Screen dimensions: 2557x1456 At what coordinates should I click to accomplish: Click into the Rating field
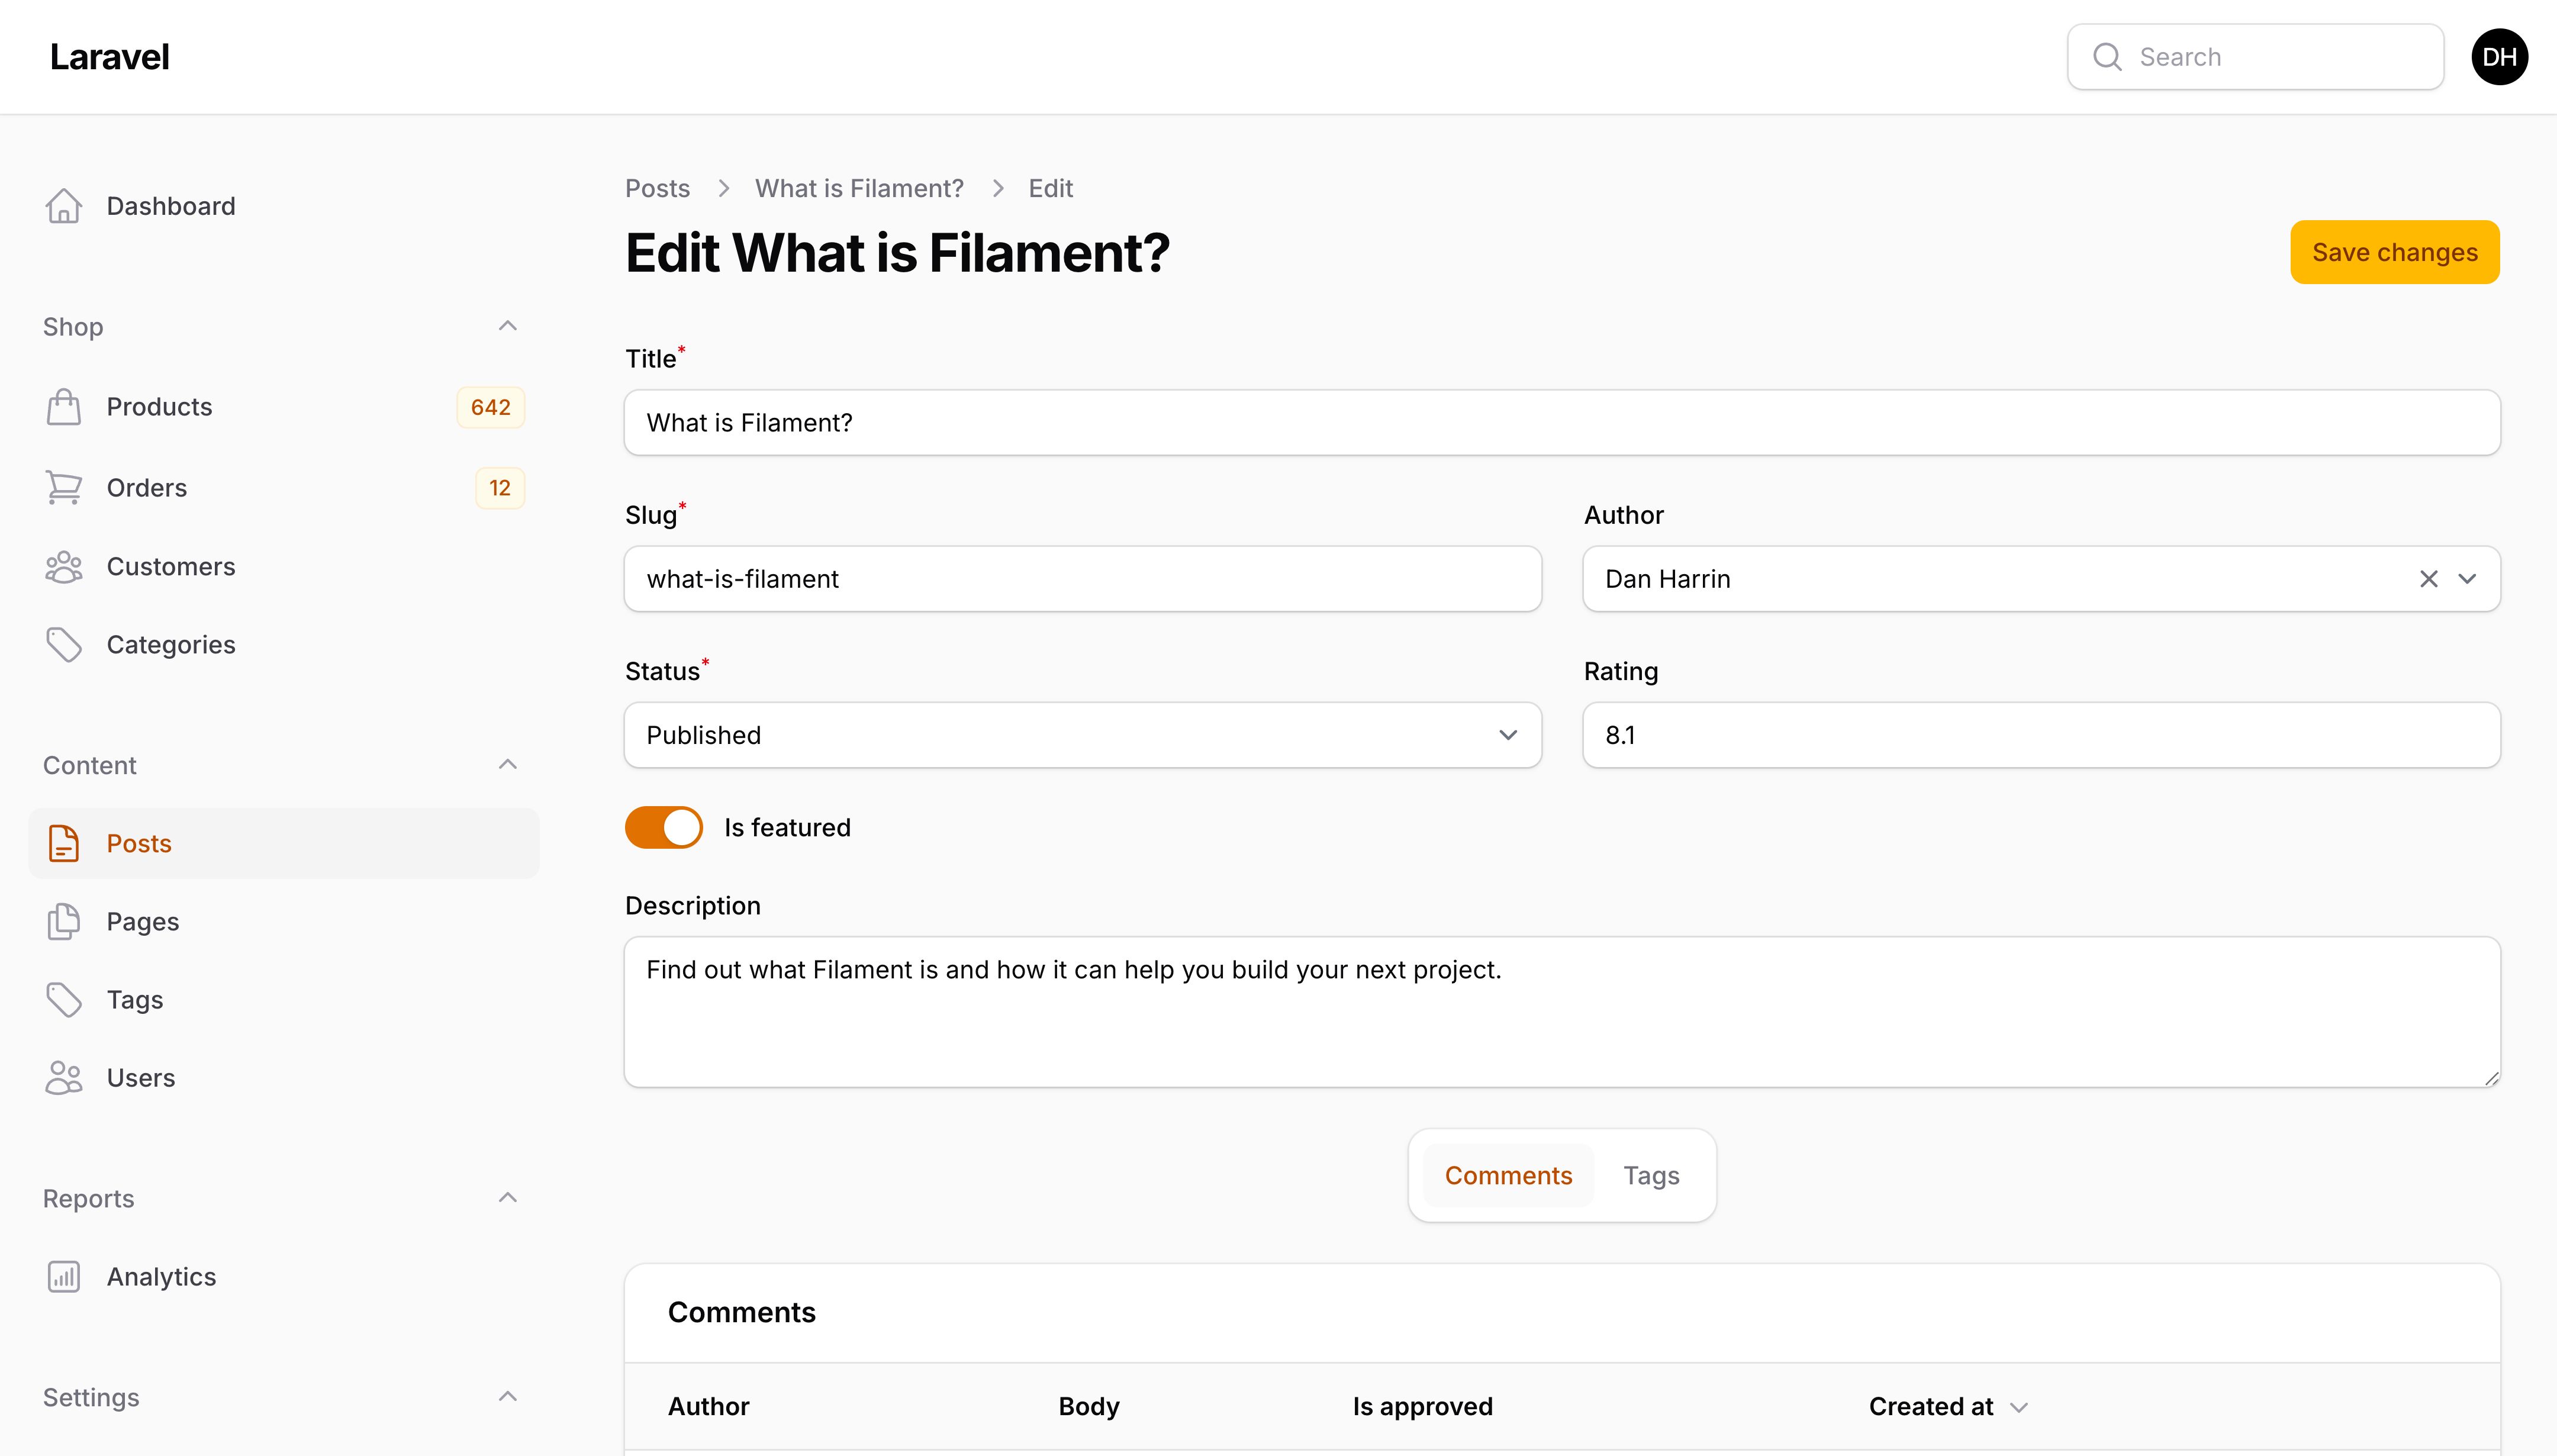click(x=2041, y=735)
